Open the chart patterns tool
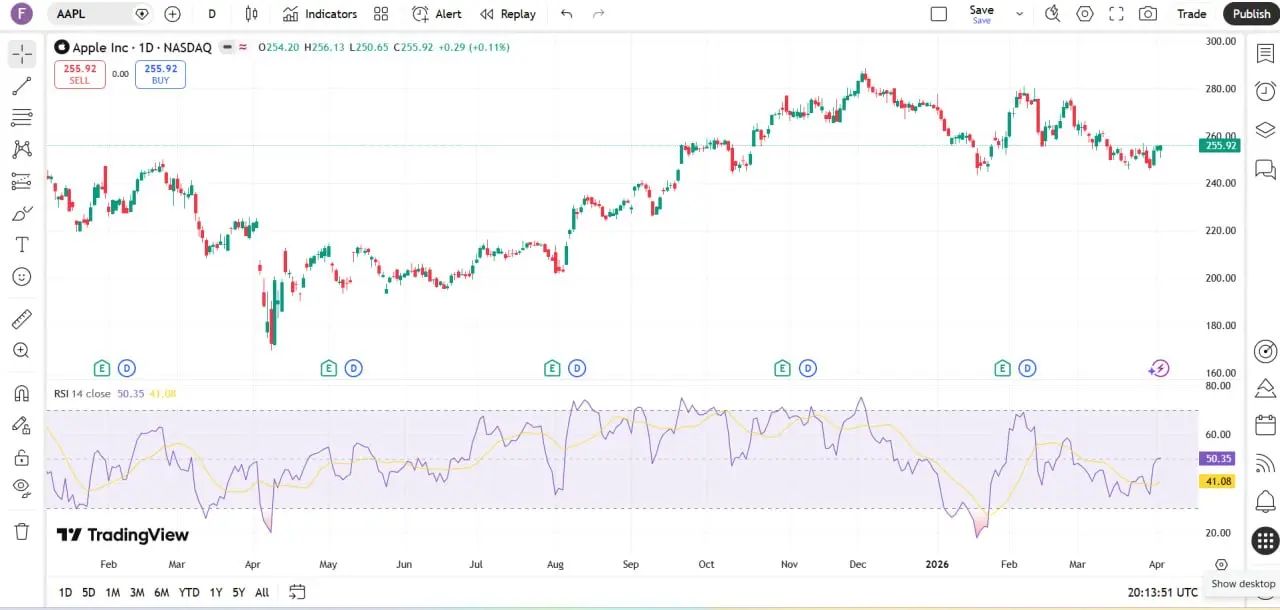This screenshot has height=610, width=1280. (x=22, y=149)
